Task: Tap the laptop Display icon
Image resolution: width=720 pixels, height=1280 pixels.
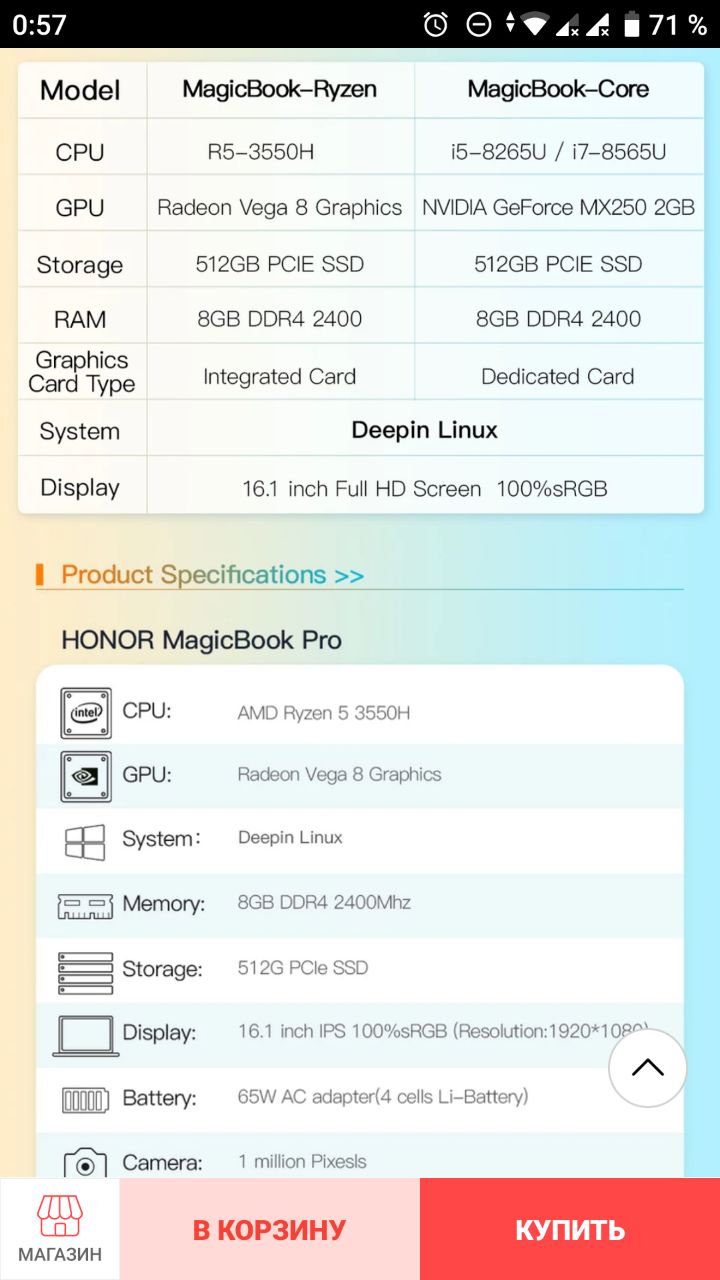Action: [86, 1036]
